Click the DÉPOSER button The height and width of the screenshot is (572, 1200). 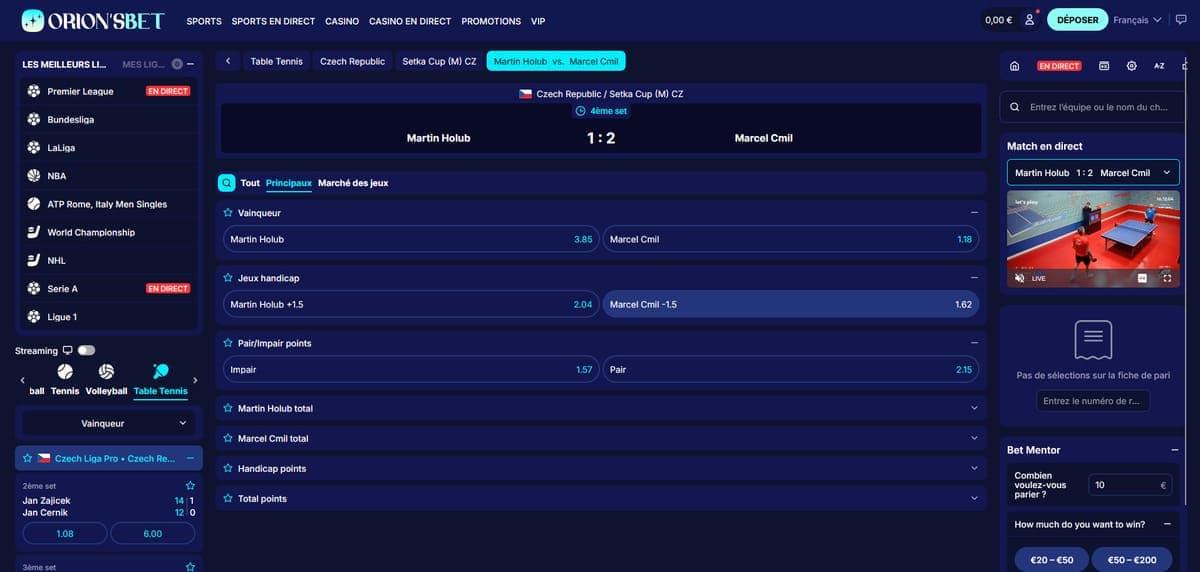point(1077,20)
